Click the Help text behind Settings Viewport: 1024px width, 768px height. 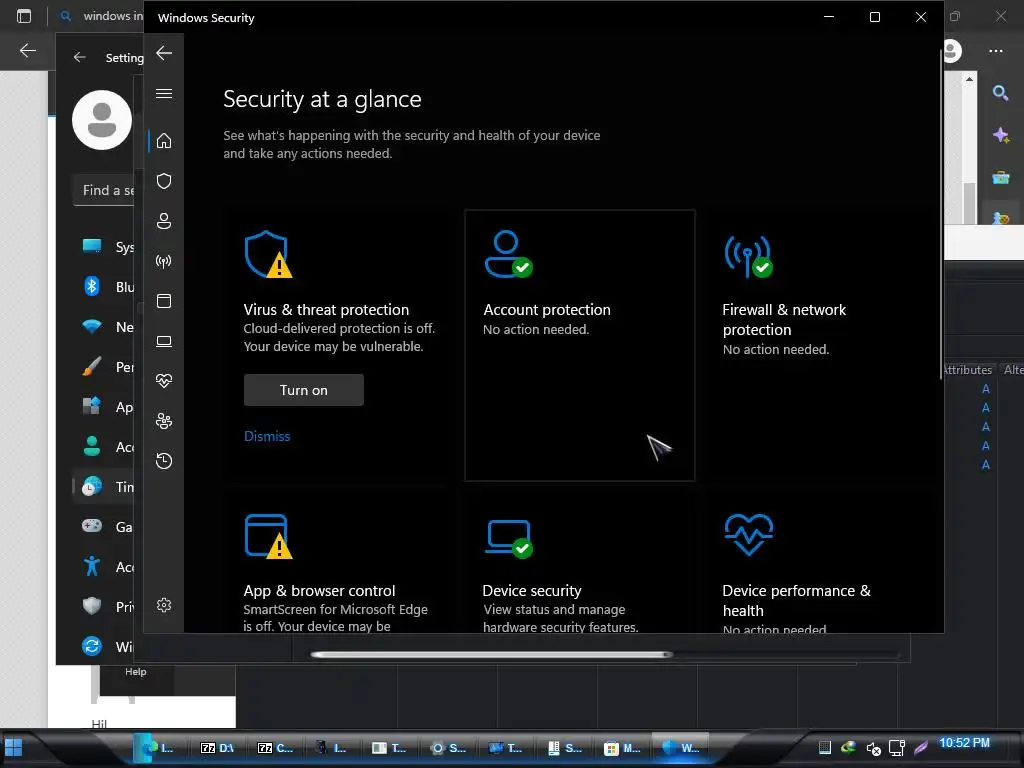pyautogui.click(x=136, y=671)
